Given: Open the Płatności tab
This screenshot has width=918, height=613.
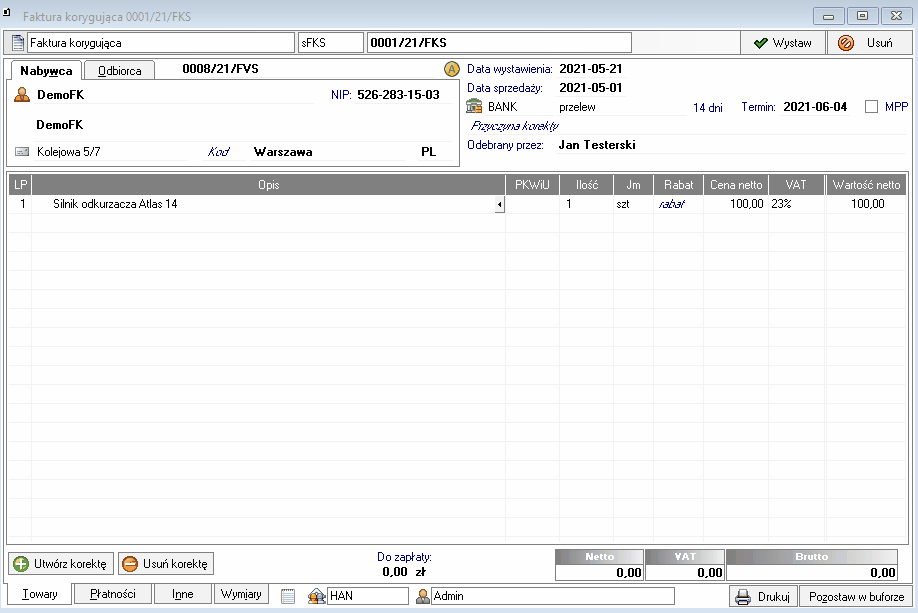Looking at the screenshot, I should (113, 594).
